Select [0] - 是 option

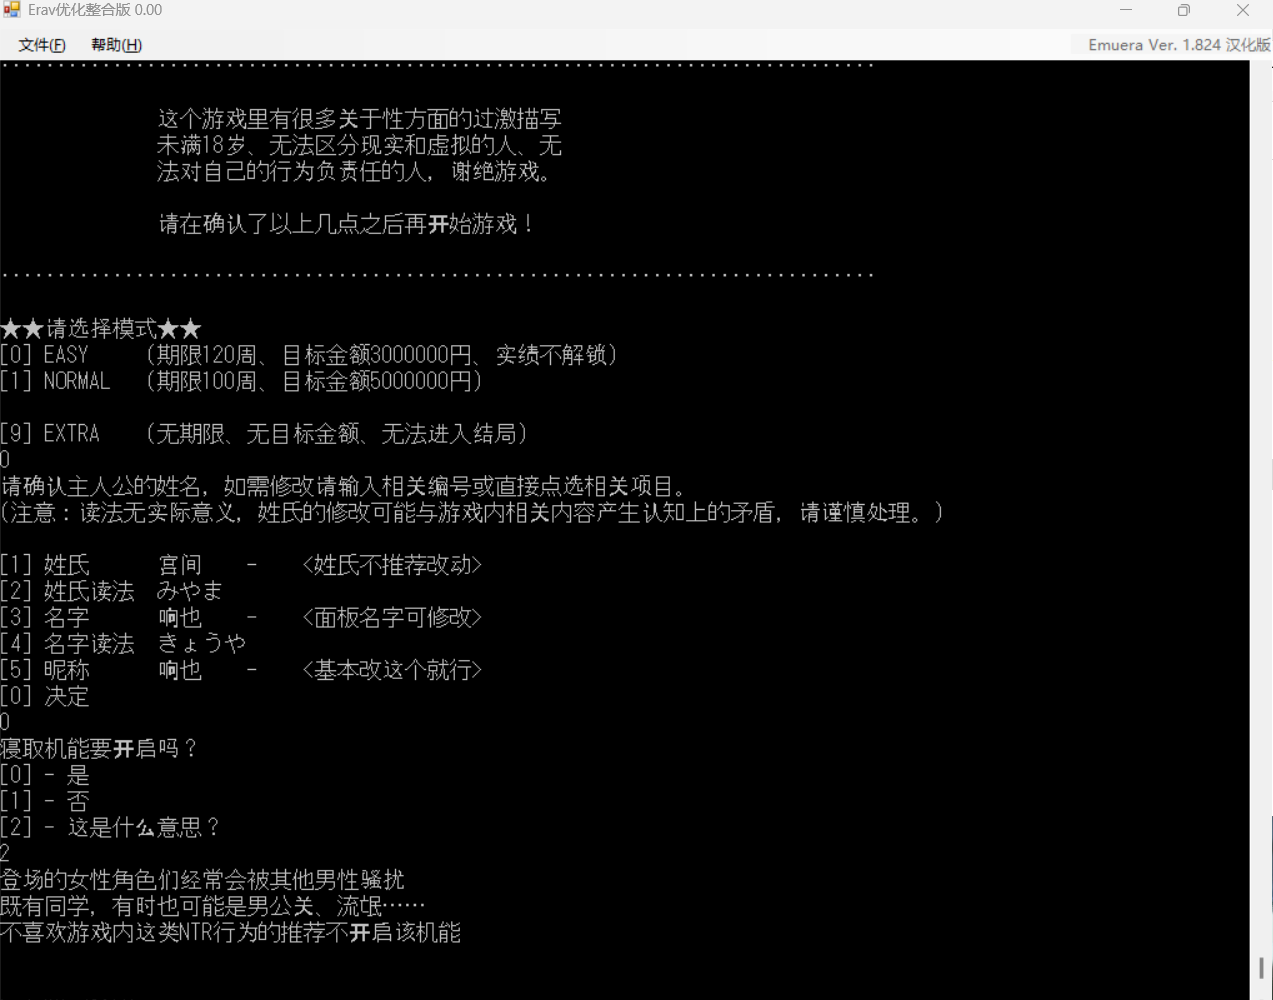tap(45, 775)
